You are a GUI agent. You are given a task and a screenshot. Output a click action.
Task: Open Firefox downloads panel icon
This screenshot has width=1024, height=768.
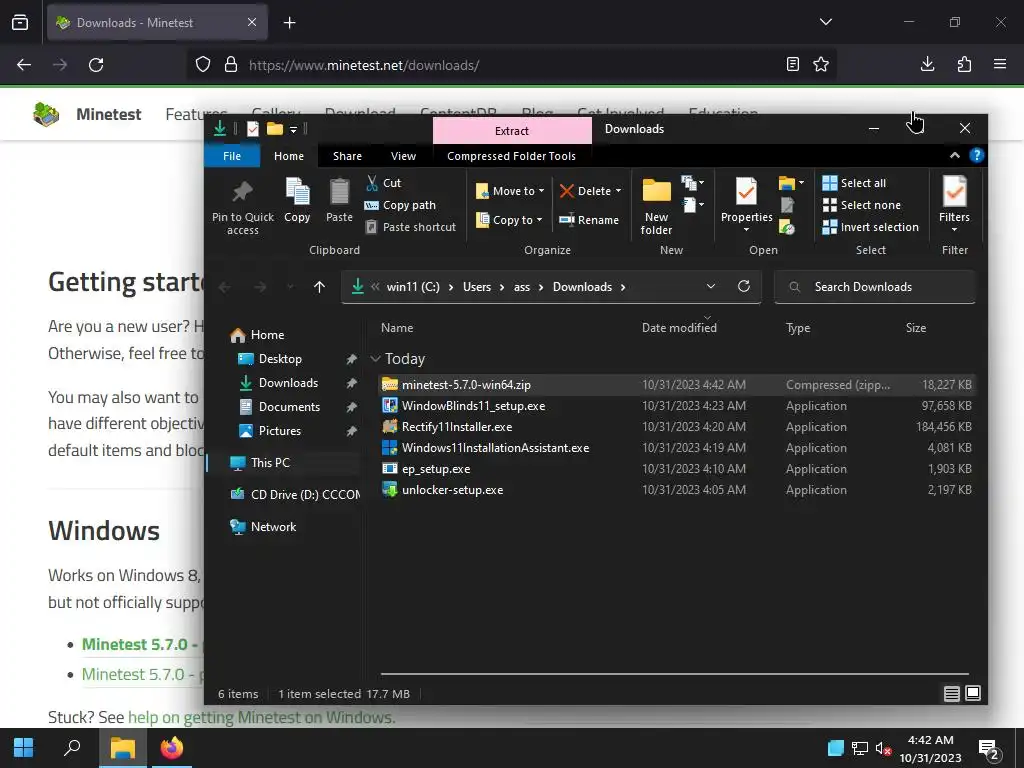[x=927, y=65]
